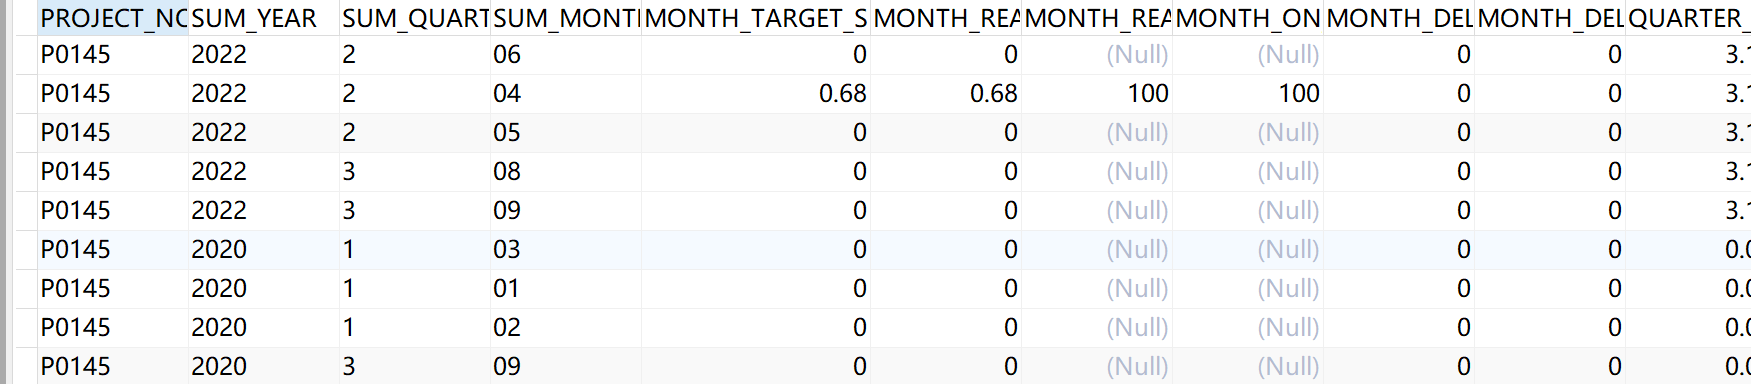Click PROJECT_NO cell in first data row
The height and width of the screenshot is (384, 1751).
112,55
